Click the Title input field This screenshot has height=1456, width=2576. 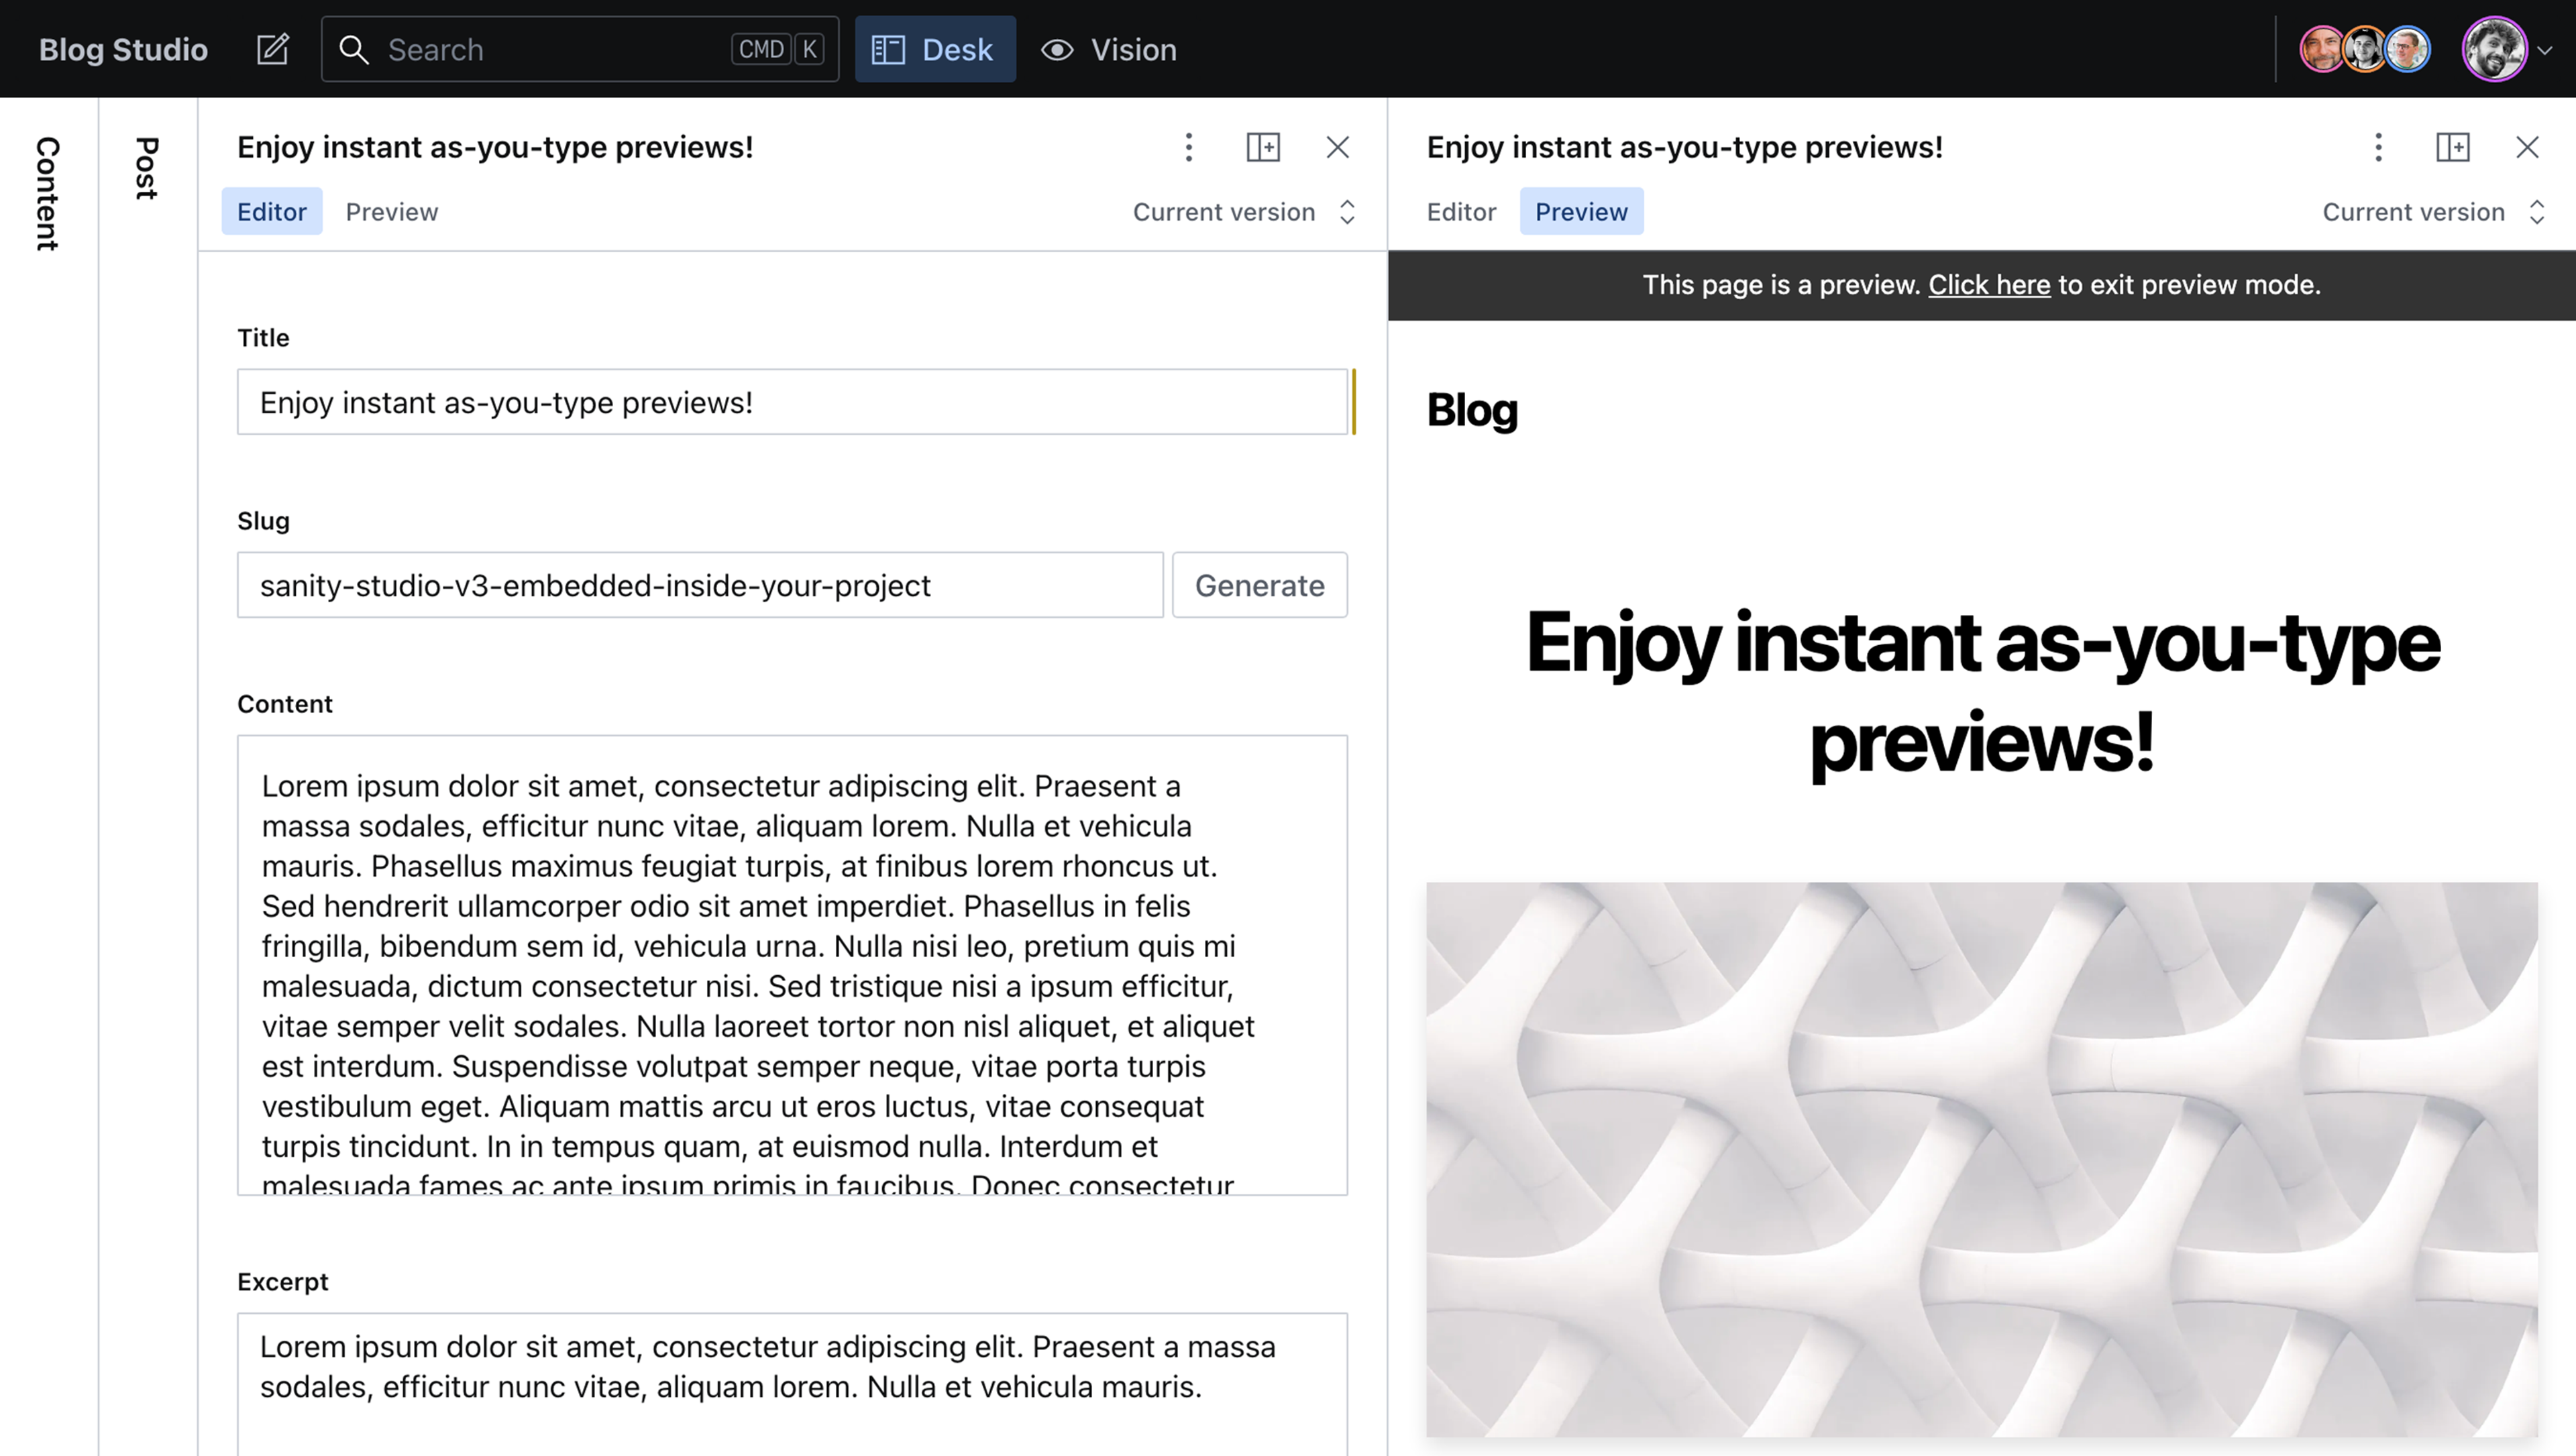pos(793,402)
